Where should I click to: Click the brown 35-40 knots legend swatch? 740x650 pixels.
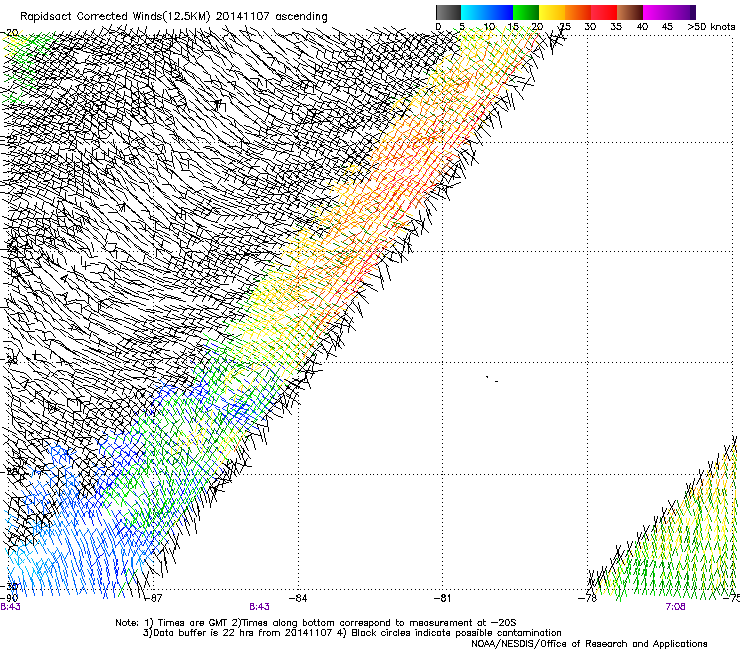click(630, 12)
